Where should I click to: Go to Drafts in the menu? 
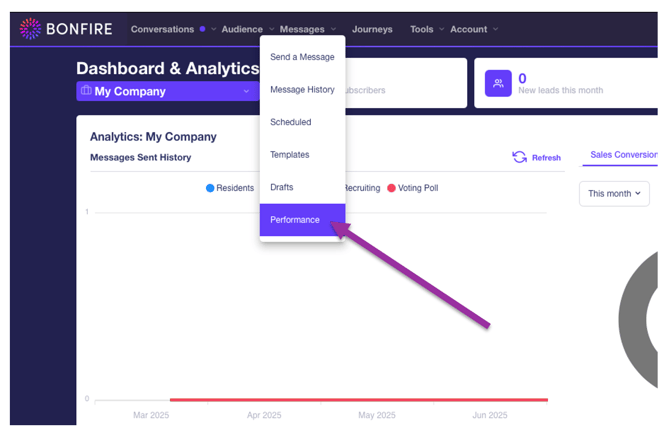282,187
